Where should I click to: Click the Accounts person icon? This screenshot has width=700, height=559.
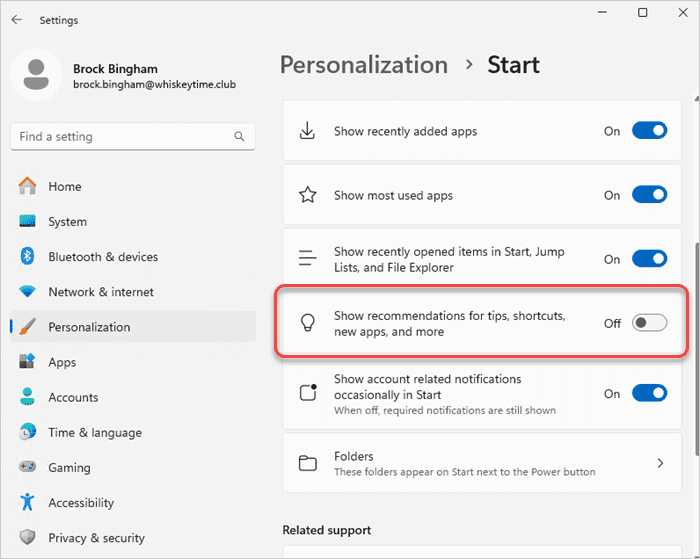(27, 396)
